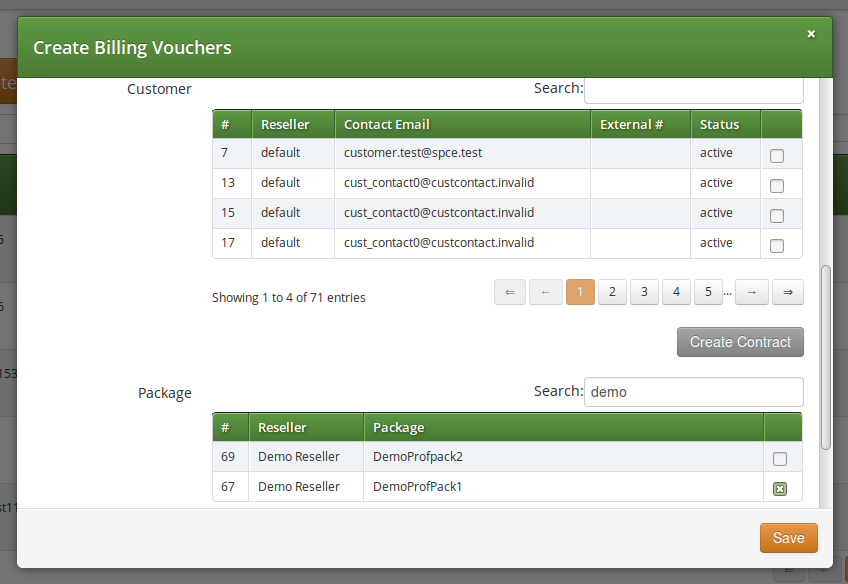The width and height of the screenshot is (848, 584).
Task: Open customer results page 2
Action: (x=612, y=291)
